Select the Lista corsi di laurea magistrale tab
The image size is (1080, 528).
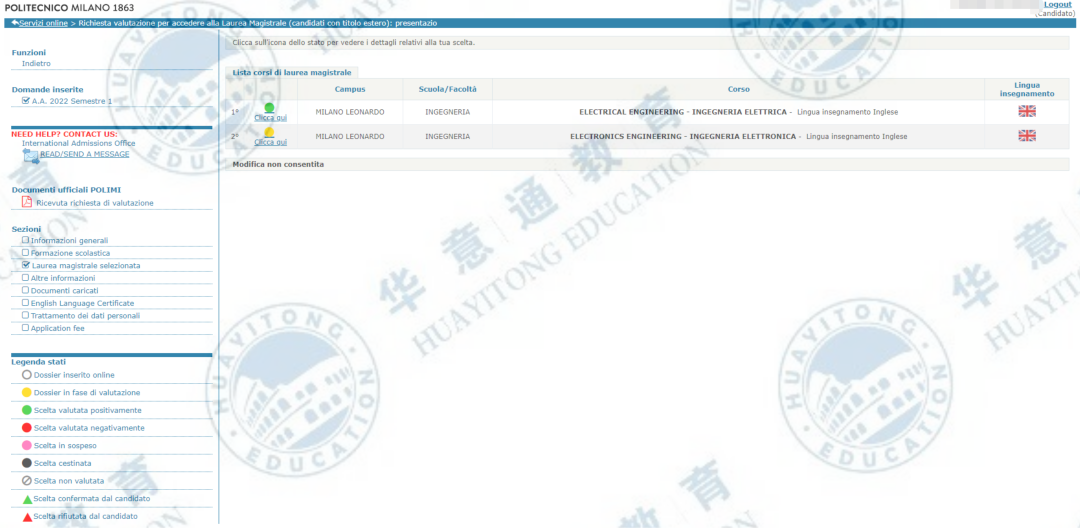tap(291, 72)
